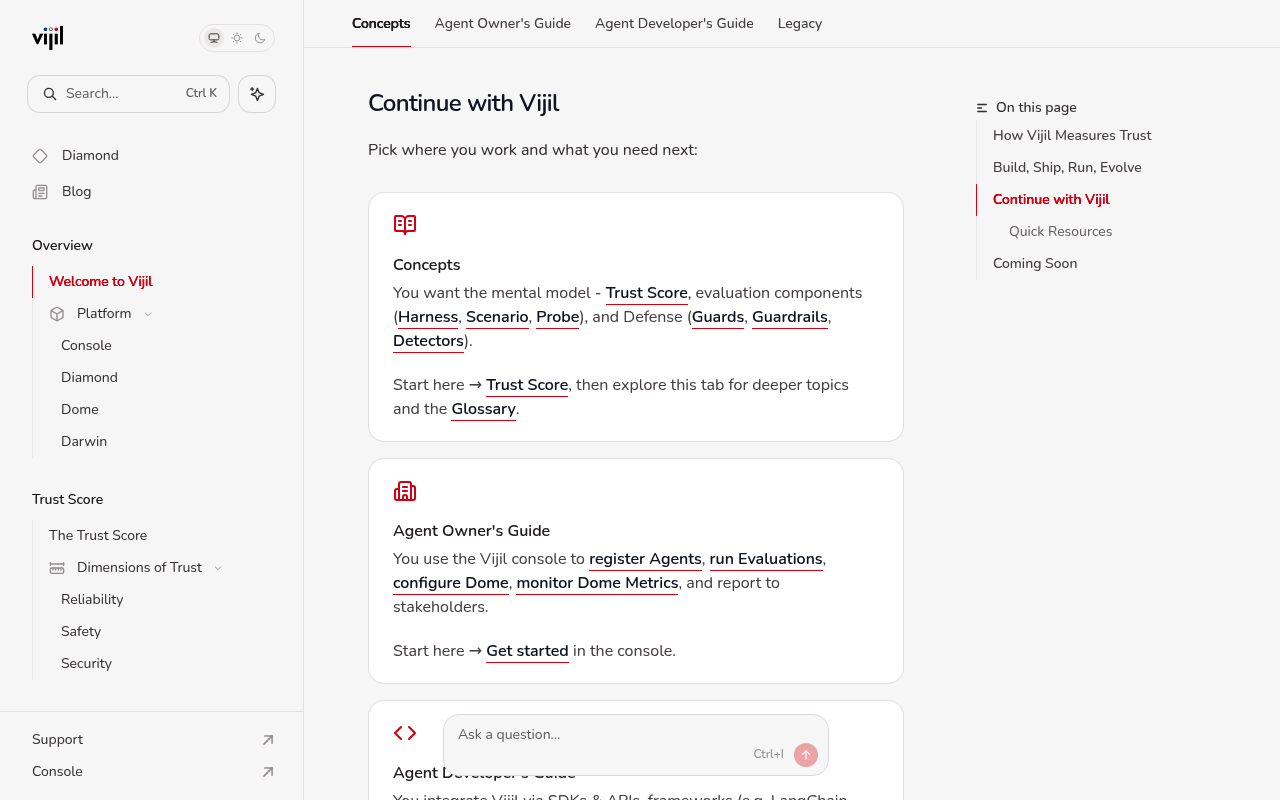Jump to Coming Soon section
1280x800 pixels.
1035,264
